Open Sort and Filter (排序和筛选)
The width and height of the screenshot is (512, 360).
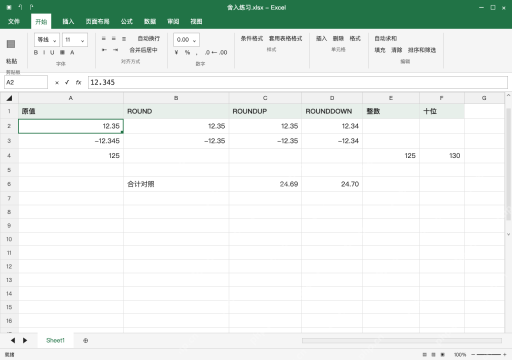[x=422, y=50]
